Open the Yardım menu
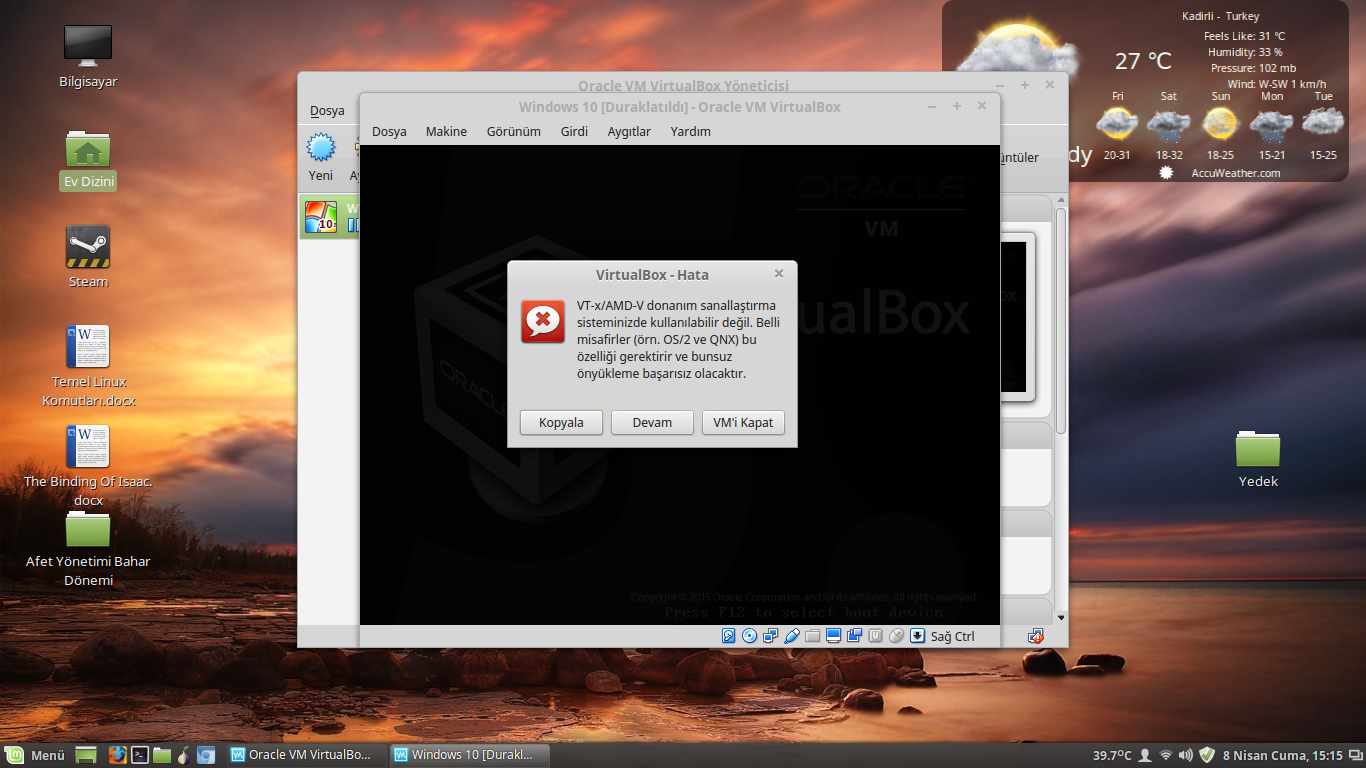 click(691, 131)
